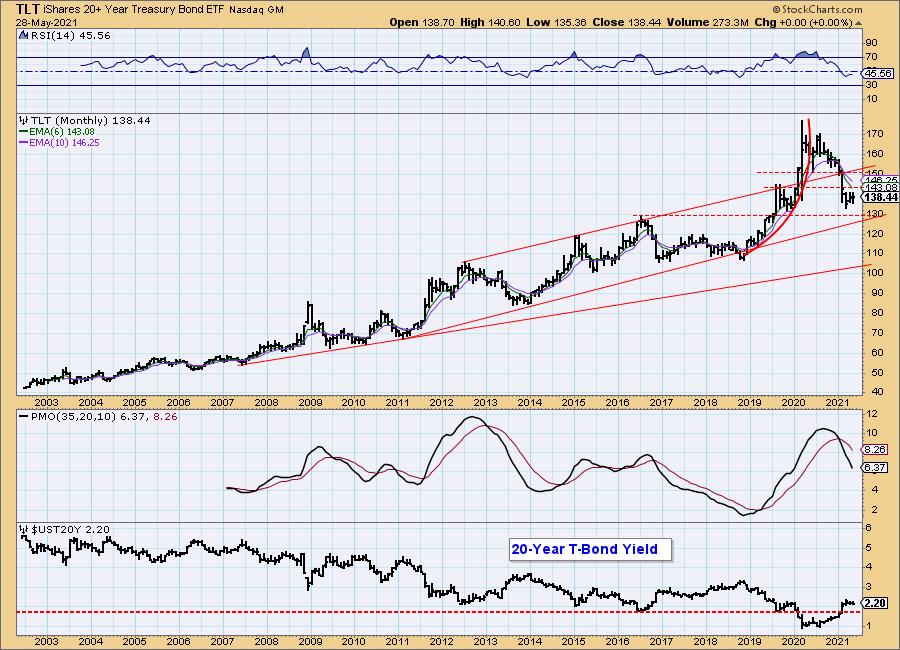
Task: Click the EMA(6) 143.08 legend text
Action: click(x=62, y=131)
